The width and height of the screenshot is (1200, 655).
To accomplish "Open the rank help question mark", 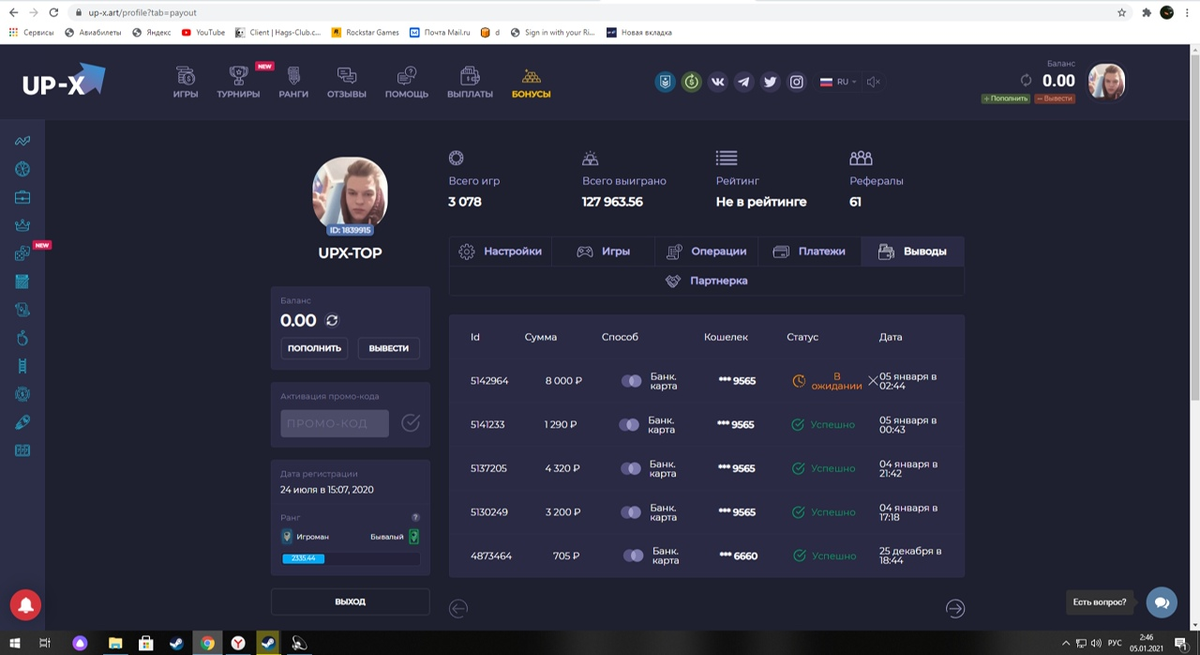I will (x=415, y=517).
